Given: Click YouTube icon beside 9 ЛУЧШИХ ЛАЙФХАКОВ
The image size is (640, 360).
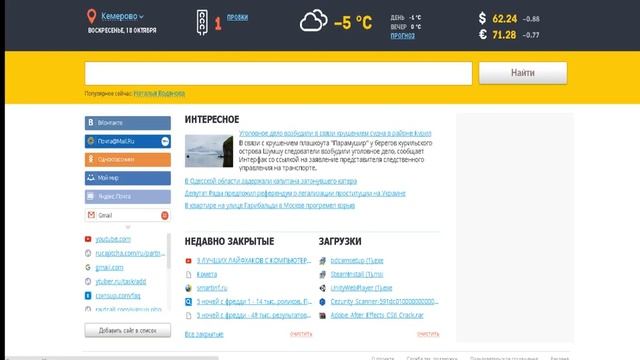Looking at the screenshot, I should pos(189,260).
